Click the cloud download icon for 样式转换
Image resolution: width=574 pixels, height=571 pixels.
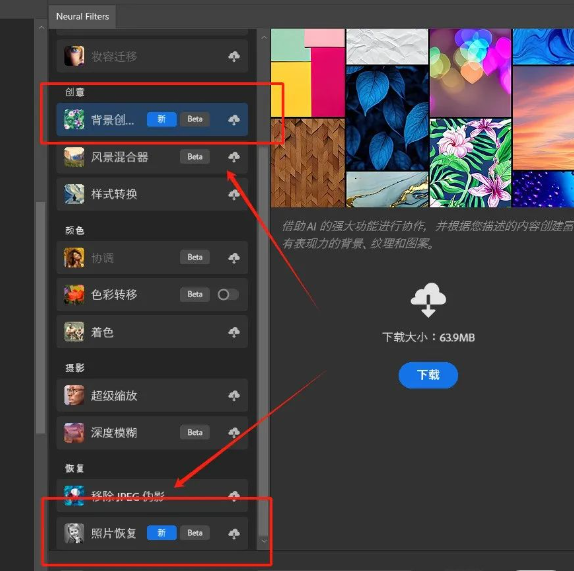click(234, 194)
